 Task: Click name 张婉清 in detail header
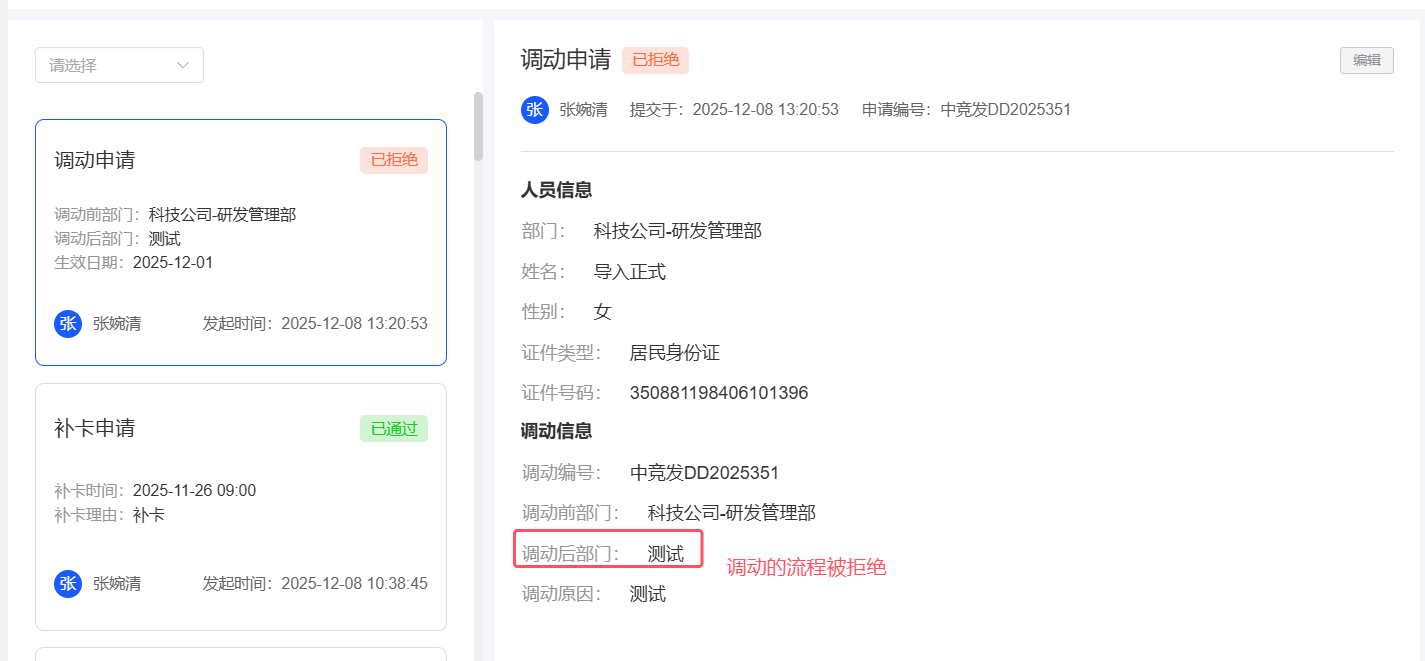(x=584, y=110)
